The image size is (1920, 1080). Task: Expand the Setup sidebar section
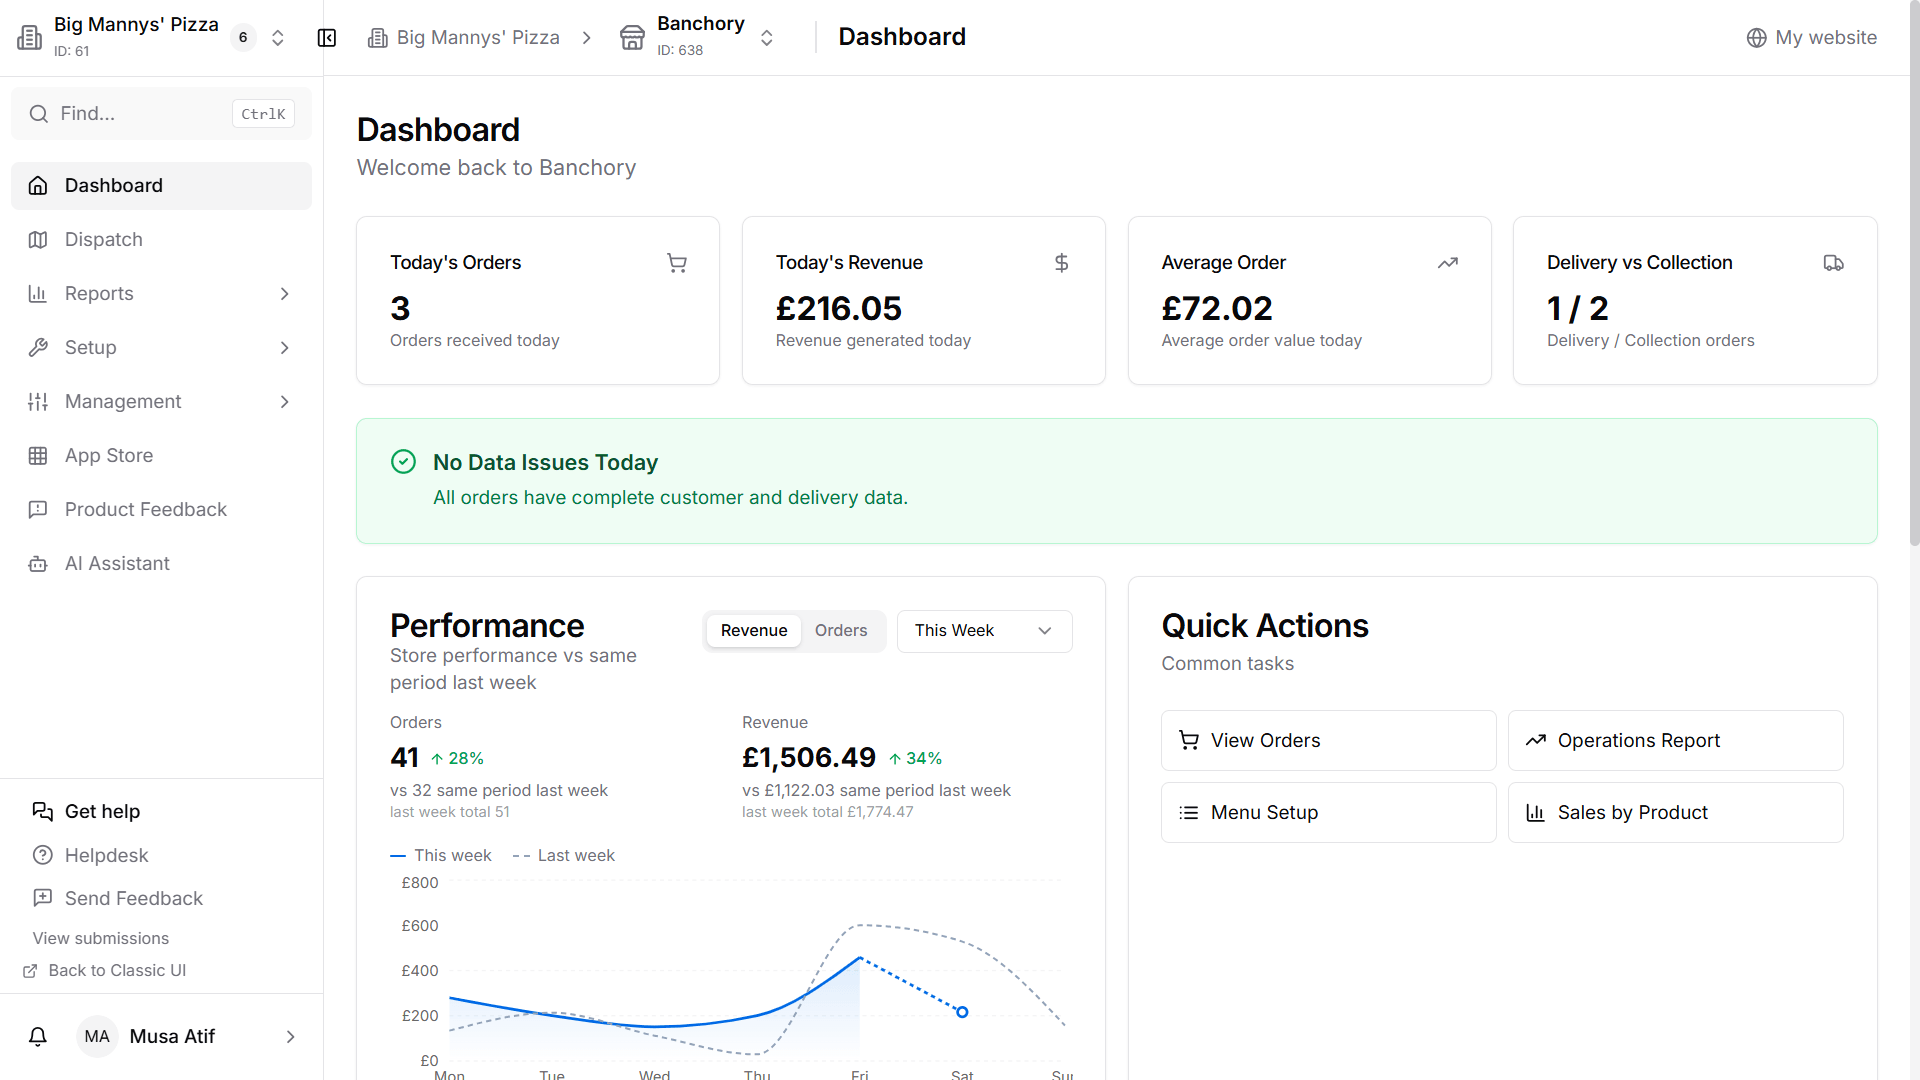pos(161,348)
